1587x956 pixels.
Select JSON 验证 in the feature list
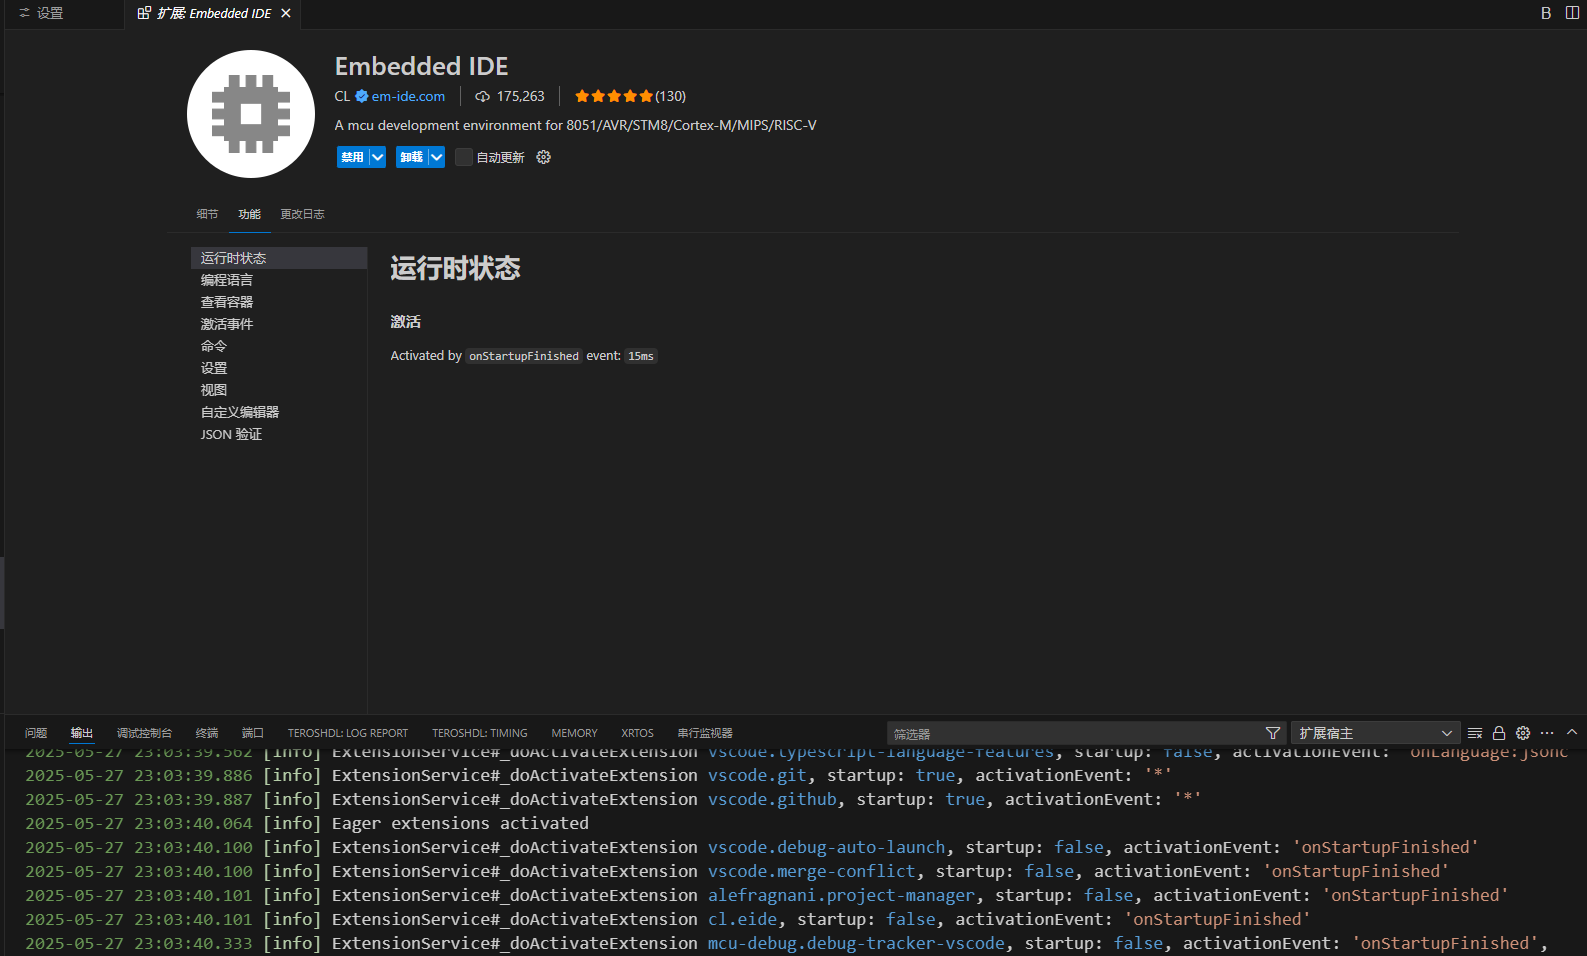point(279,434)
